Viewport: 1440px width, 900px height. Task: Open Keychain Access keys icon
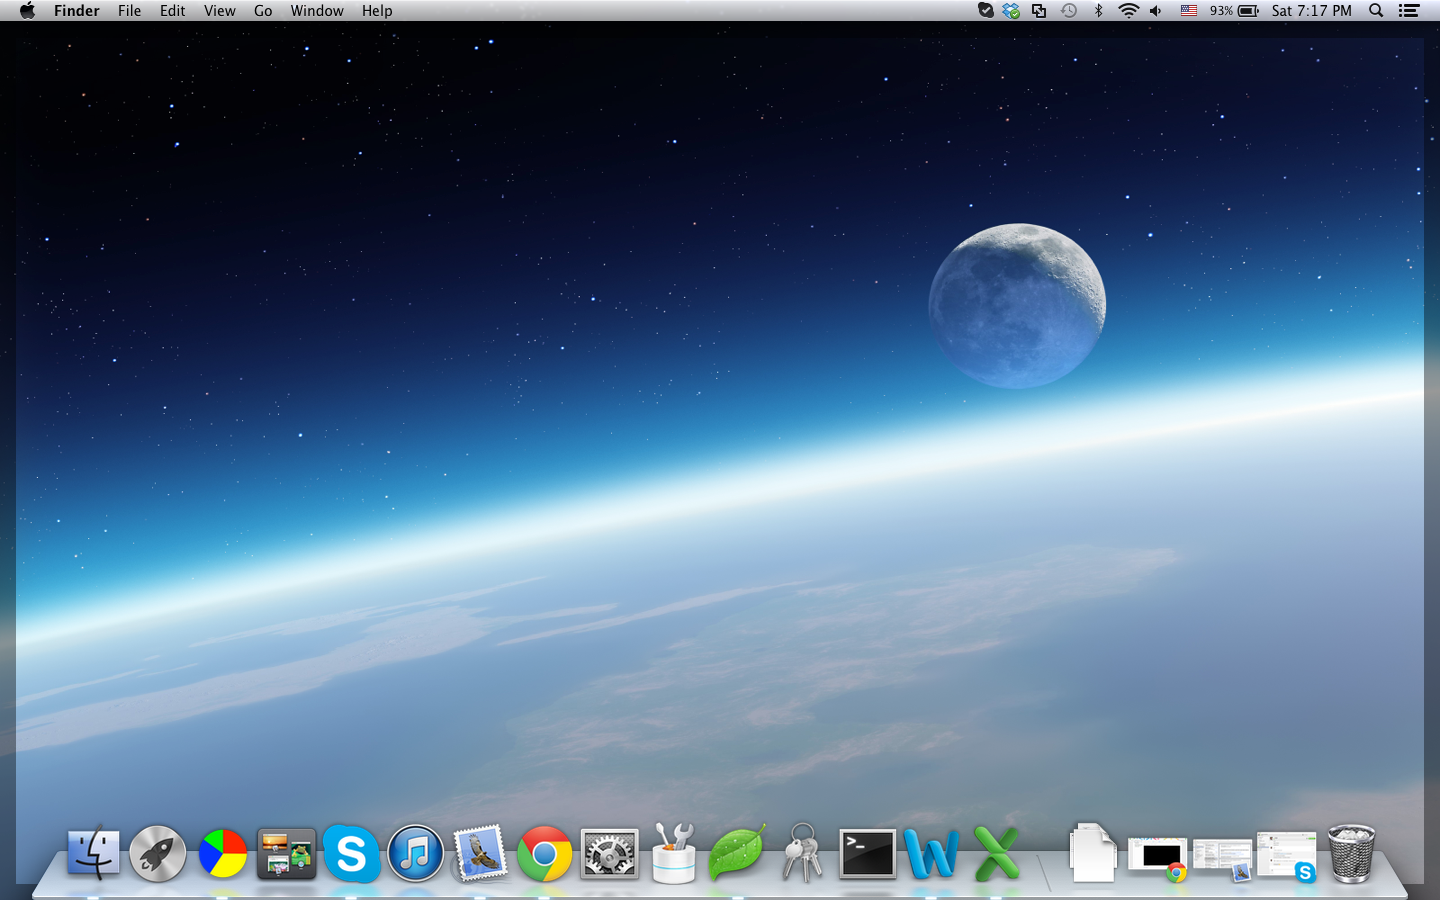click(802, 855)
